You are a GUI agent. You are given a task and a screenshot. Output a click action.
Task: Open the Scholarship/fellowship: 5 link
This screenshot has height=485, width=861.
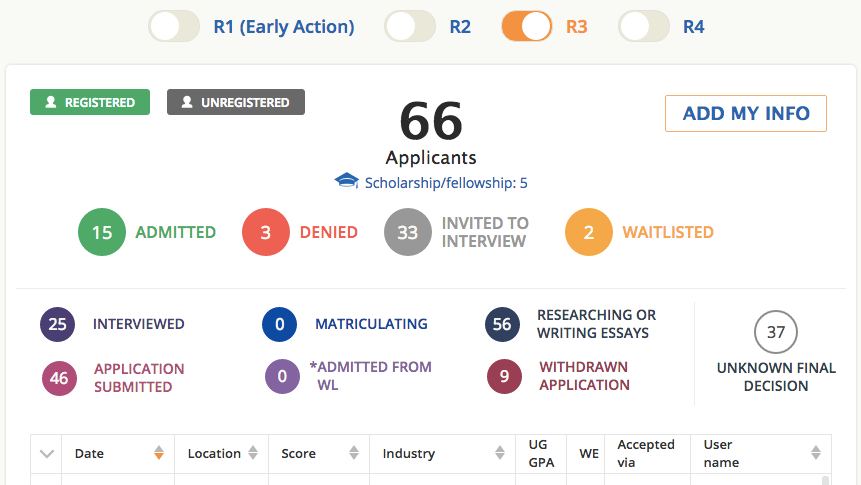tap(446, 183)
